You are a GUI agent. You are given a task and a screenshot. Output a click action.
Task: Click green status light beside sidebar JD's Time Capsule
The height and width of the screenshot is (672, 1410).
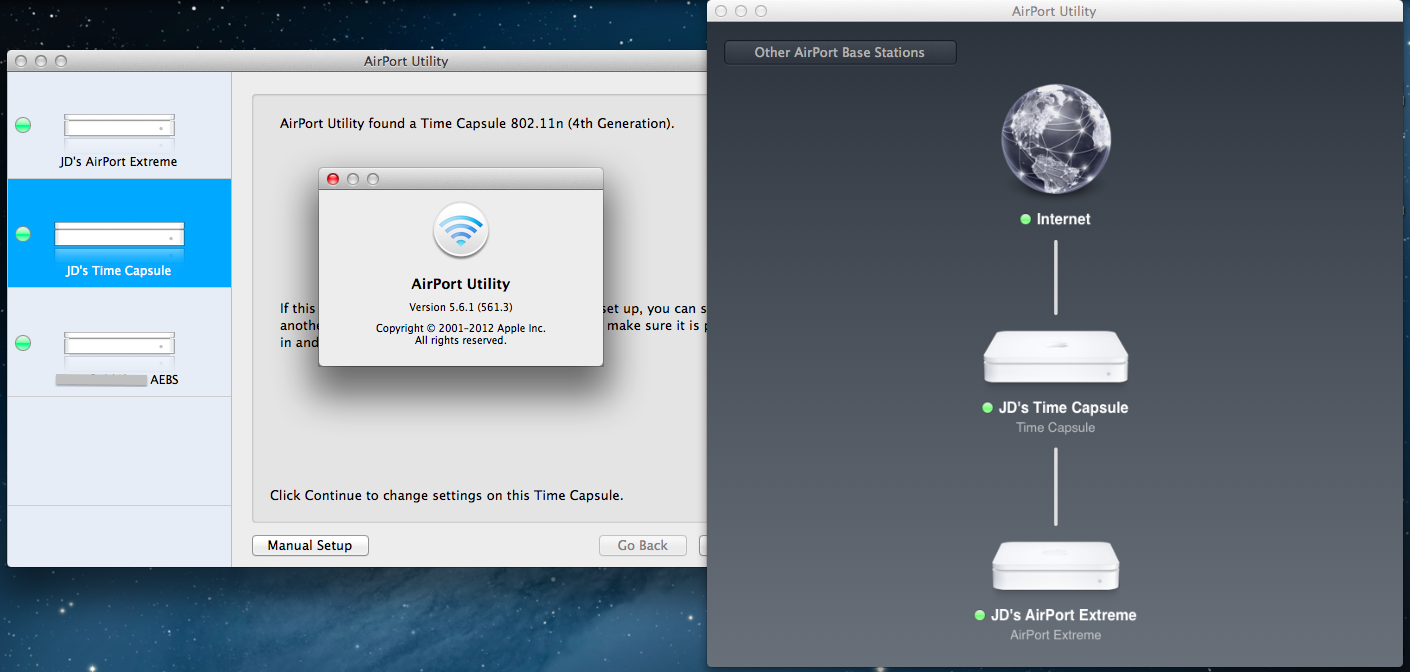(x=23, y=234)
